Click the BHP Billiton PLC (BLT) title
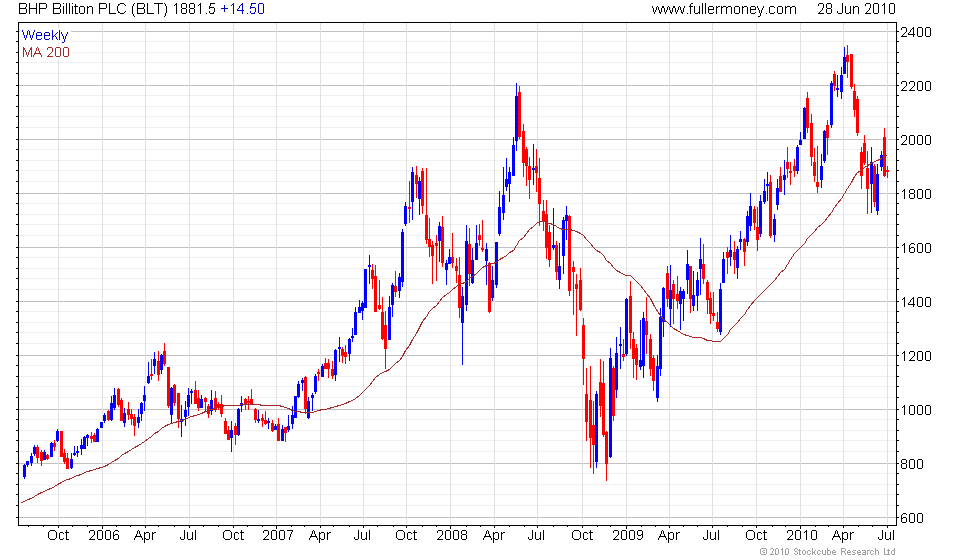Image resolution: width=980 pixels, height=560 pixels. (x=92, y=9)
